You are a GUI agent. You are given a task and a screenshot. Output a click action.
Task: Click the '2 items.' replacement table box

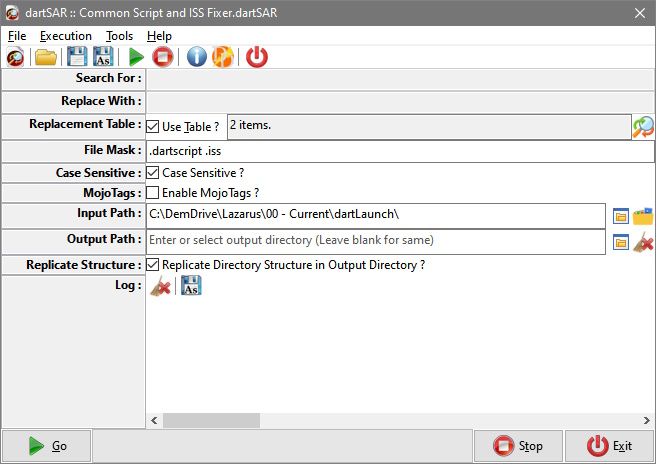point(429,127)
